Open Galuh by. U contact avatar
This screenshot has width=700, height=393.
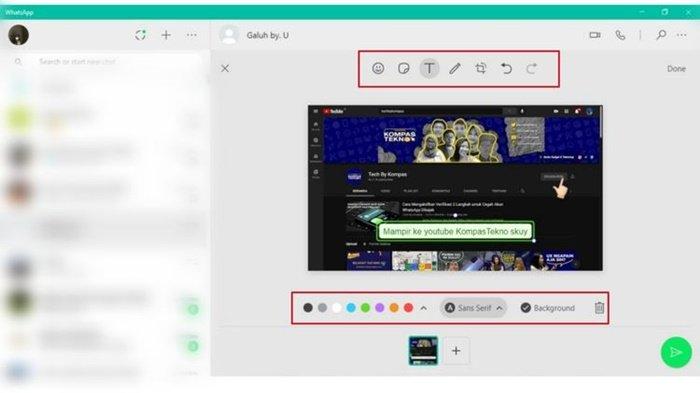pyautogui.click(x=229, y=35)
